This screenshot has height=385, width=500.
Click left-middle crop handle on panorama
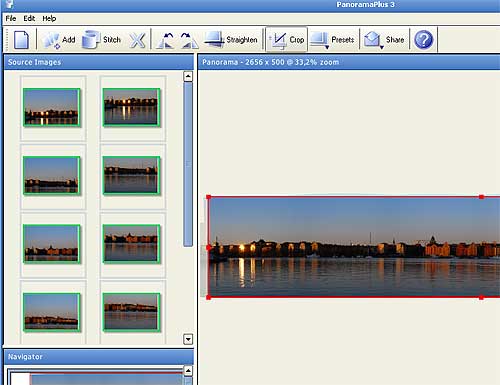[x=209, y=247]
